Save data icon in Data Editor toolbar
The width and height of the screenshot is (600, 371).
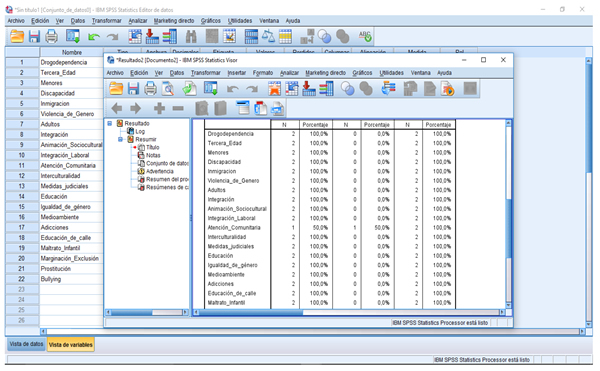click(x=34, y=37)
